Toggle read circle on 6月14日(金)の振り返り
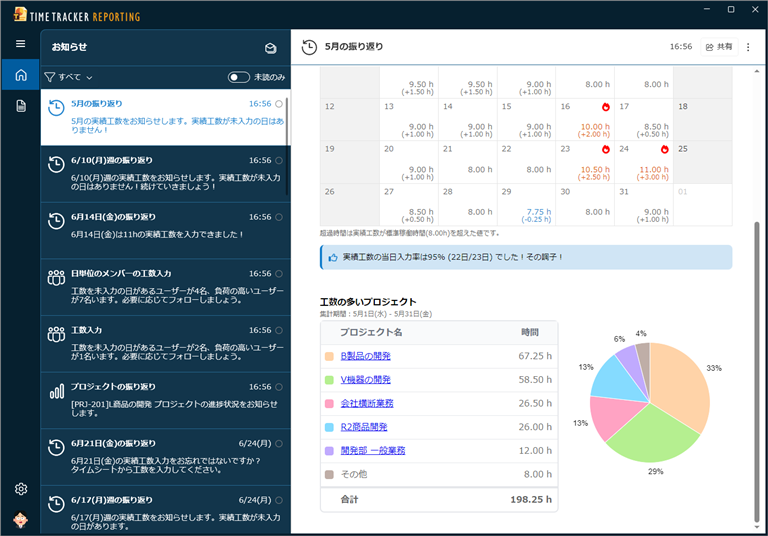Viewport: 768px width, 536px height. coord(279,217)
